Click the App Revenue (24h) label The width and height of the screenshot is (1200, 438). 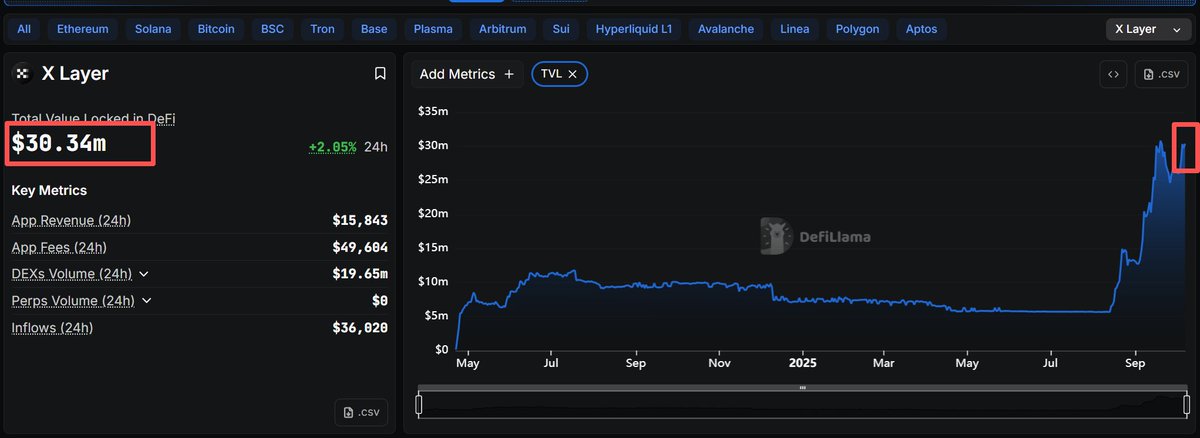coord(71,220)
